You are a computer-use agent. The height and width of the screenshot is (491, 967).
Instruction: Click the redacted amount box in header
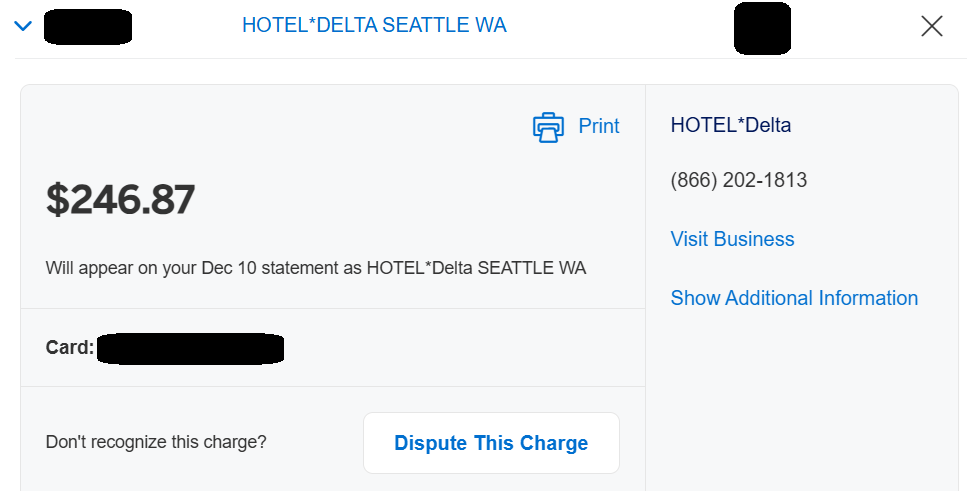pos(762,28)
